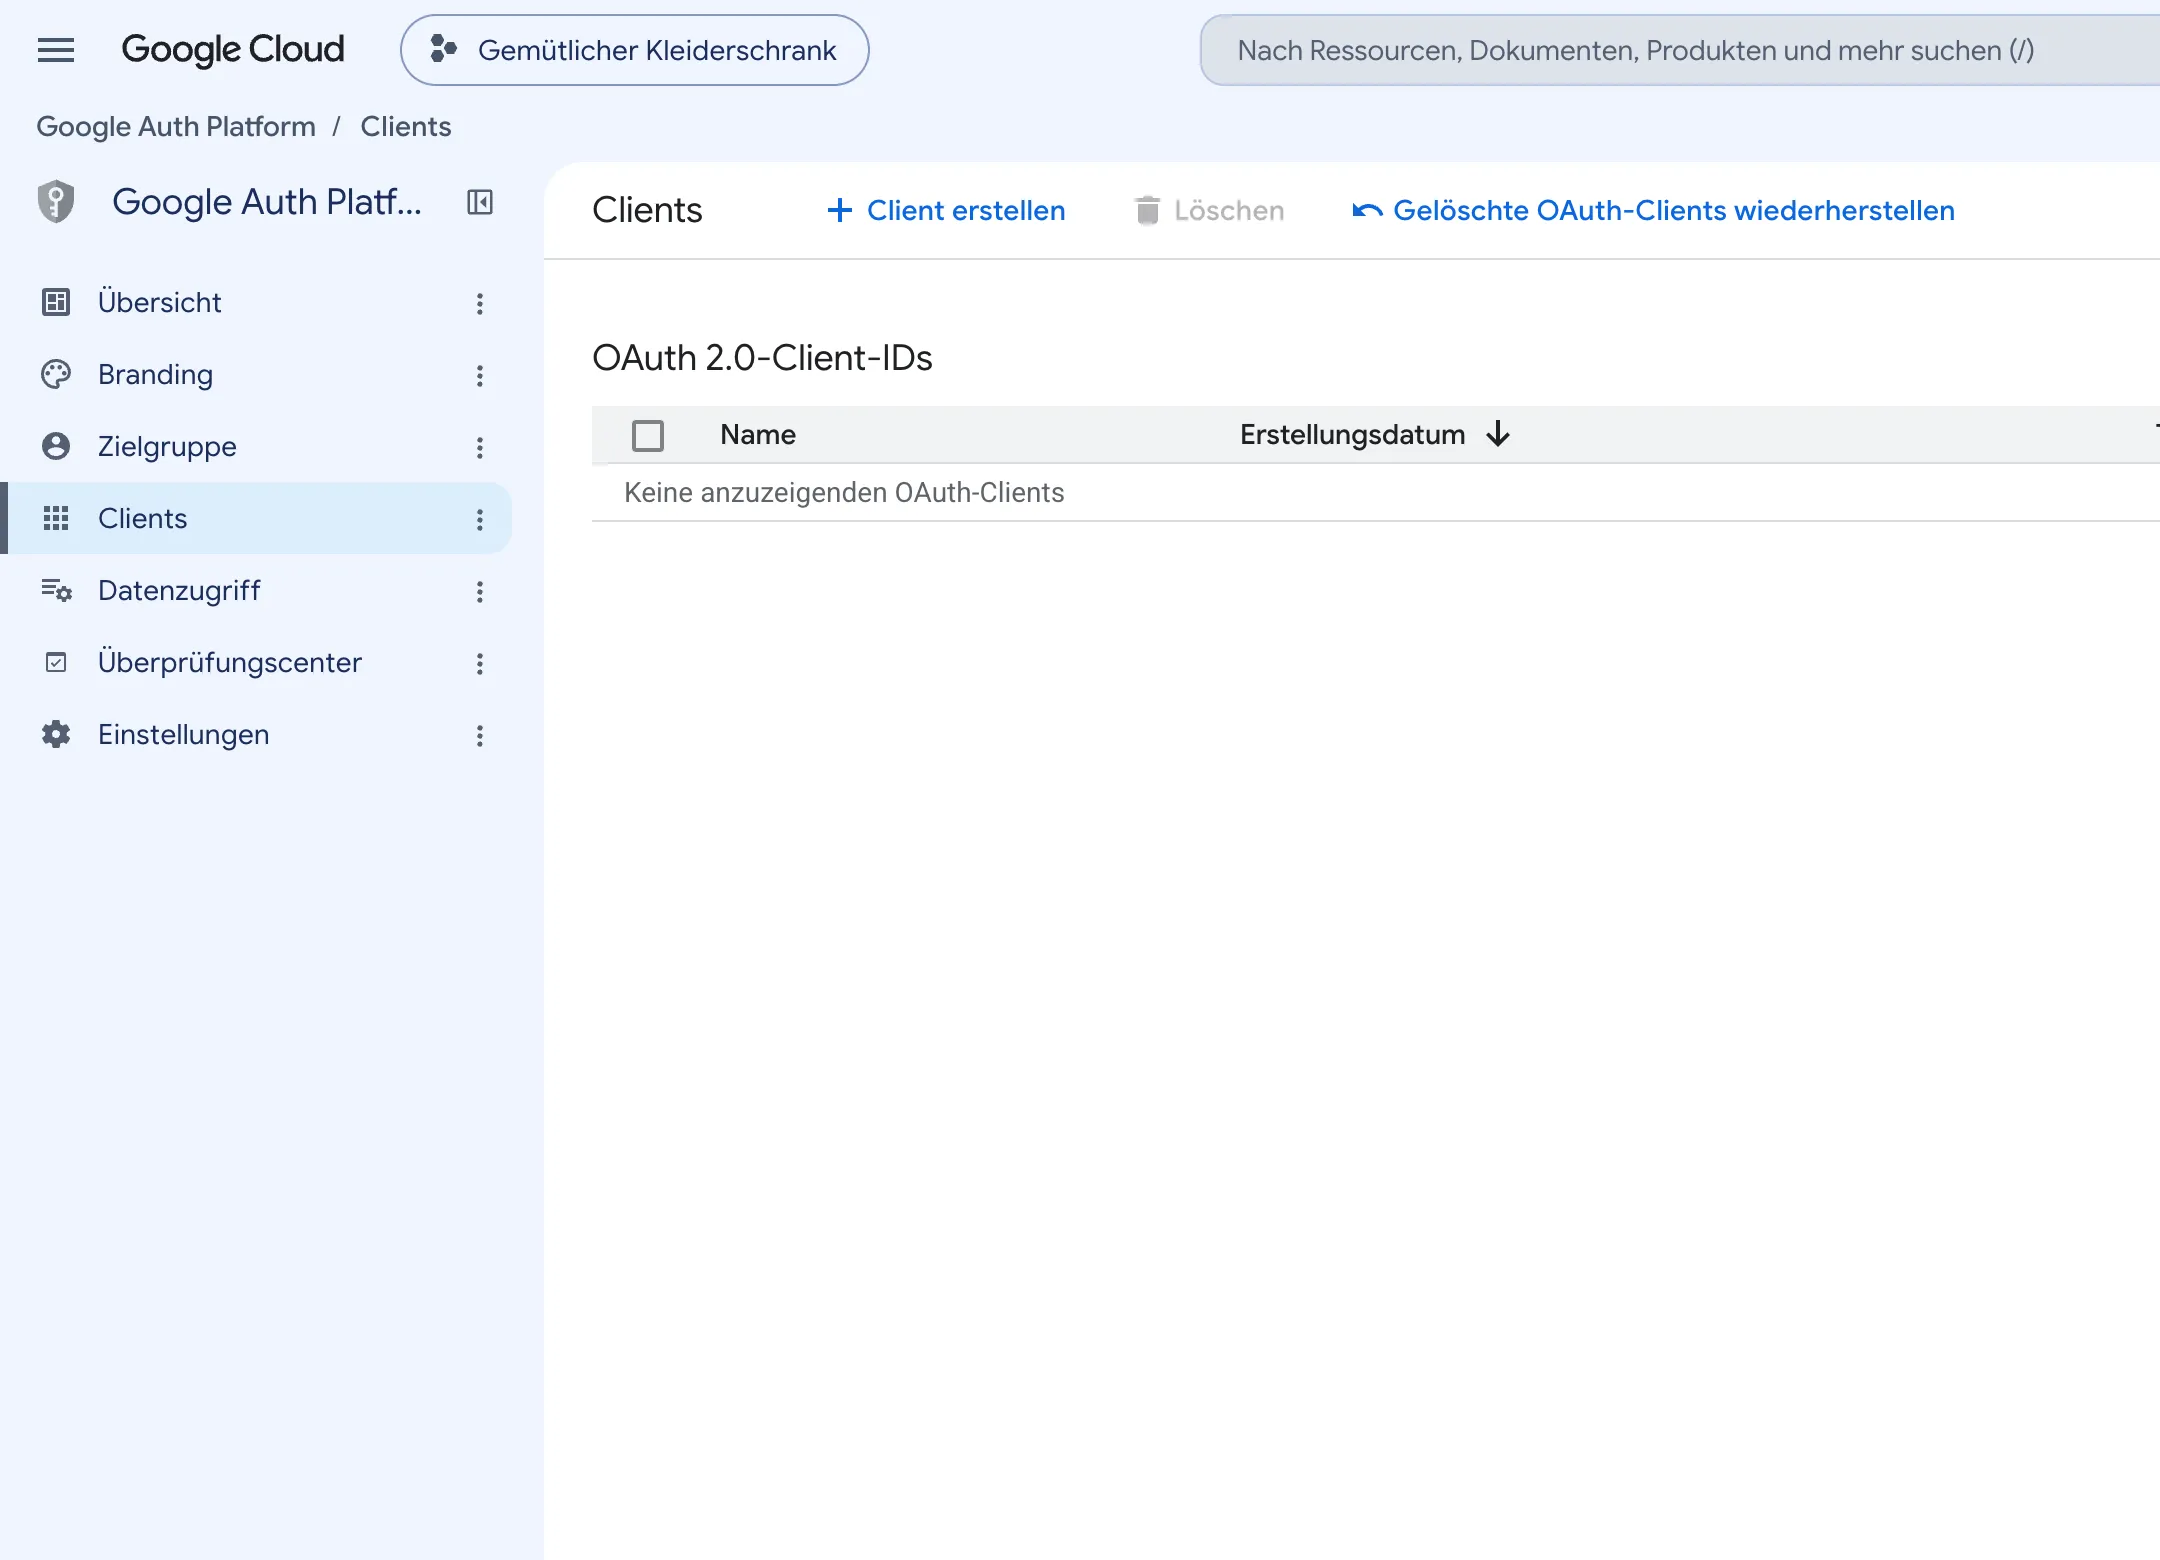Image resolution: width=2160 pixels, height=1560 pixels.
Task: Click the trash icon beside Löschen
Action: pyautogui.click(x=1147, y=210)
